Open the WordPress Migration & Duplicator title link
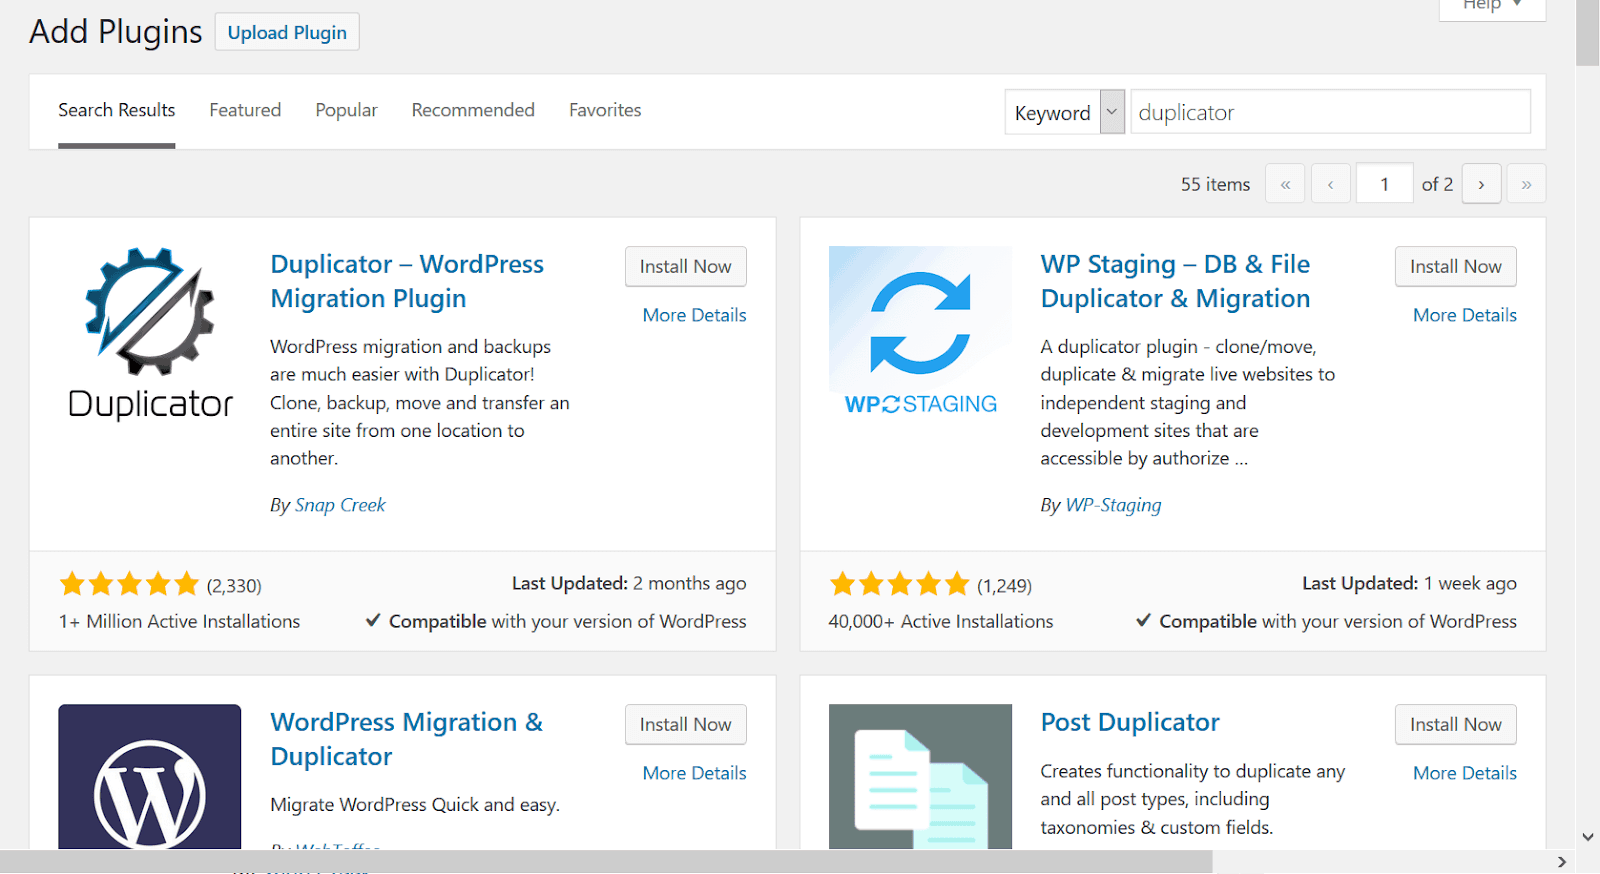 [407, 739]
